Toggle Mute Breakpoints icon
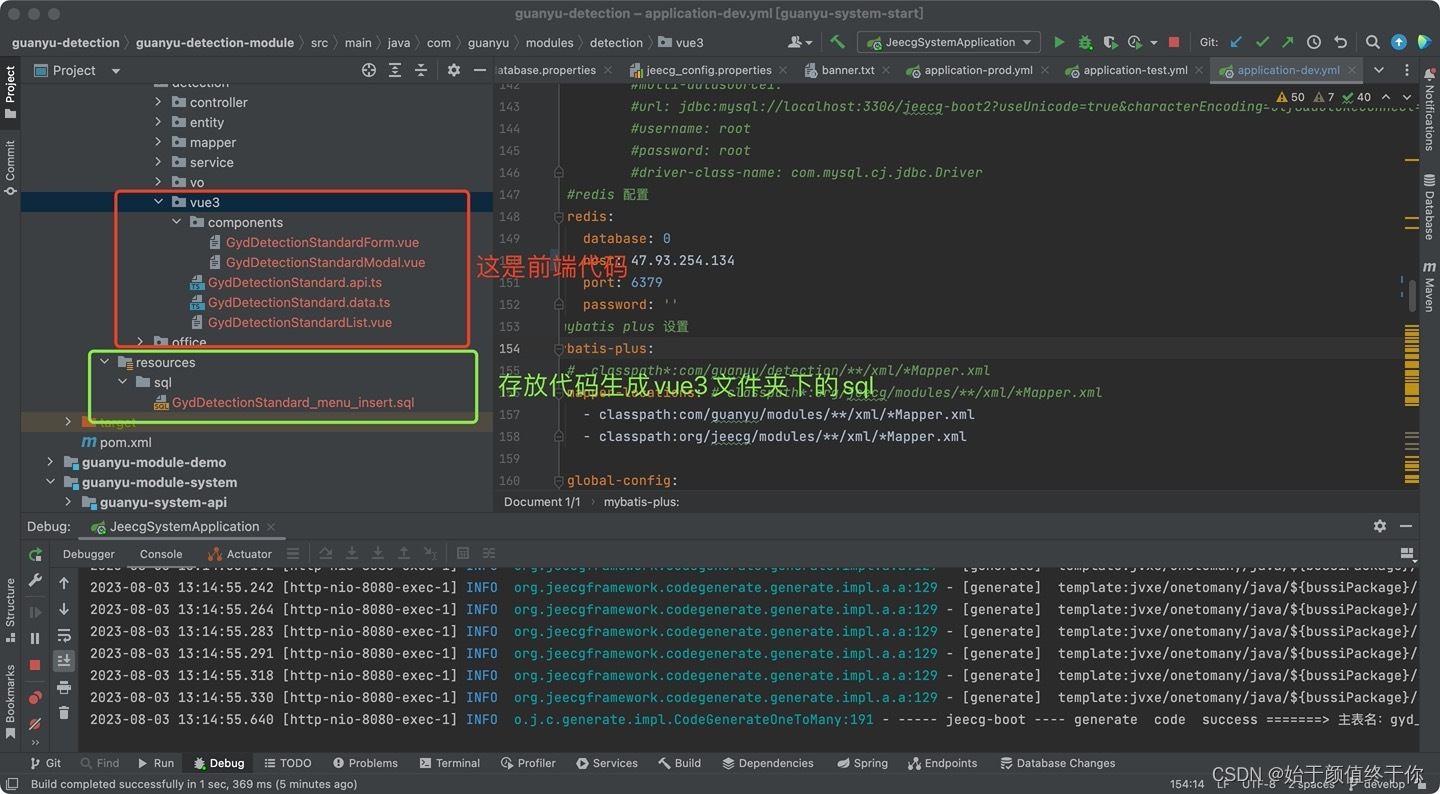Viewport: 1440px width, 794px height. (x=36, y=723)
